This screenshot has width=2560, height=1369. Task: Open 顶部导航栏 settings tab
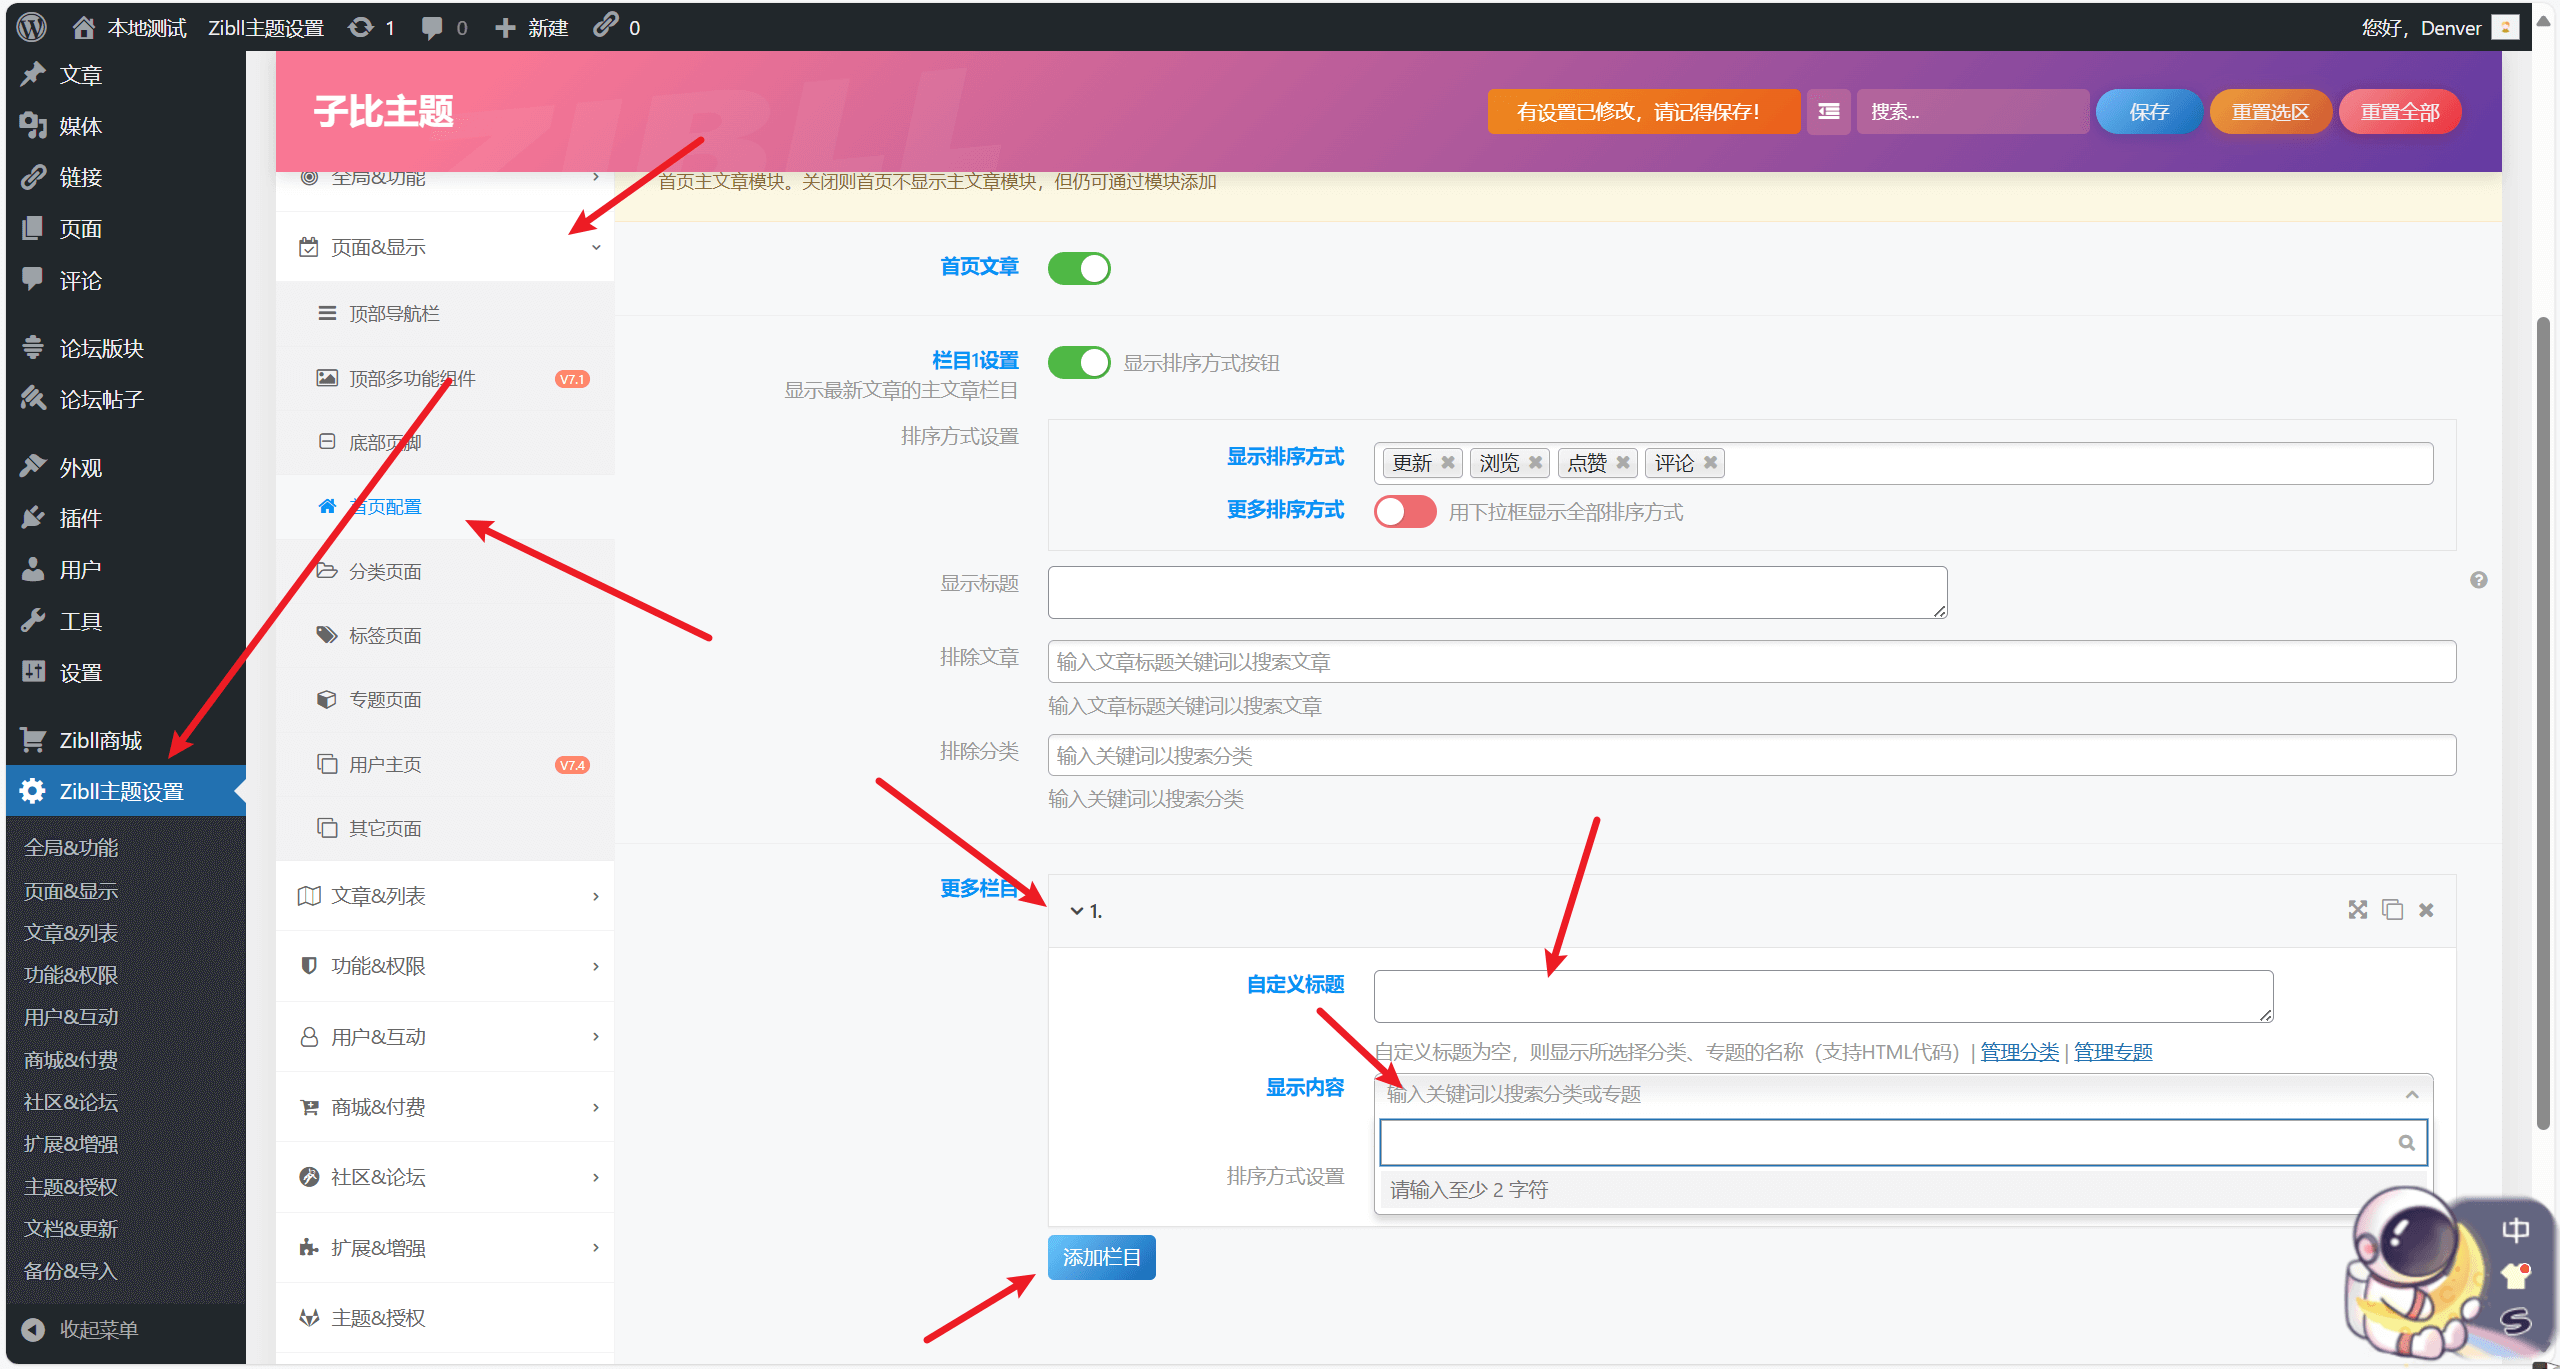(445, 314)
